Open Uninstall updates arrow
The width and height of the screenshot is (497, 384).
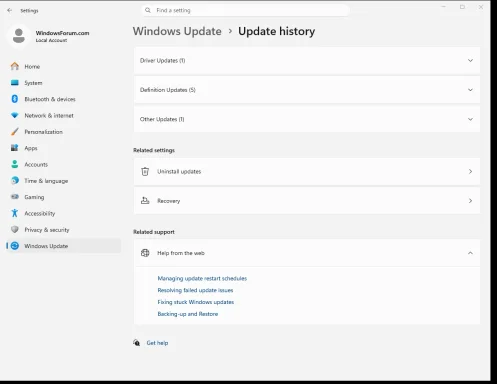click(470, 171)
